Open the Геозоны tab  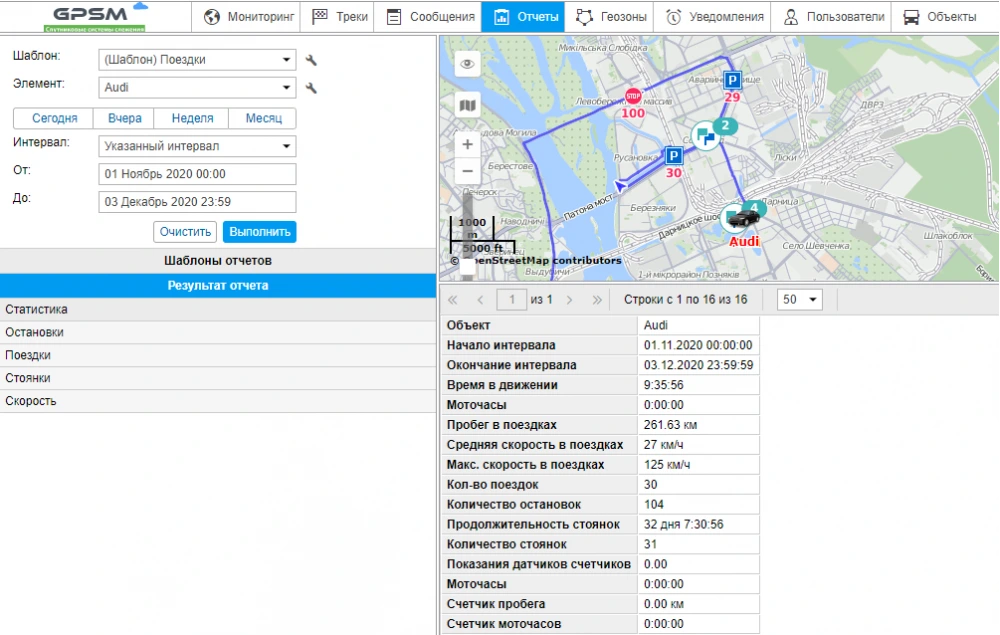[x=609, y=17]
